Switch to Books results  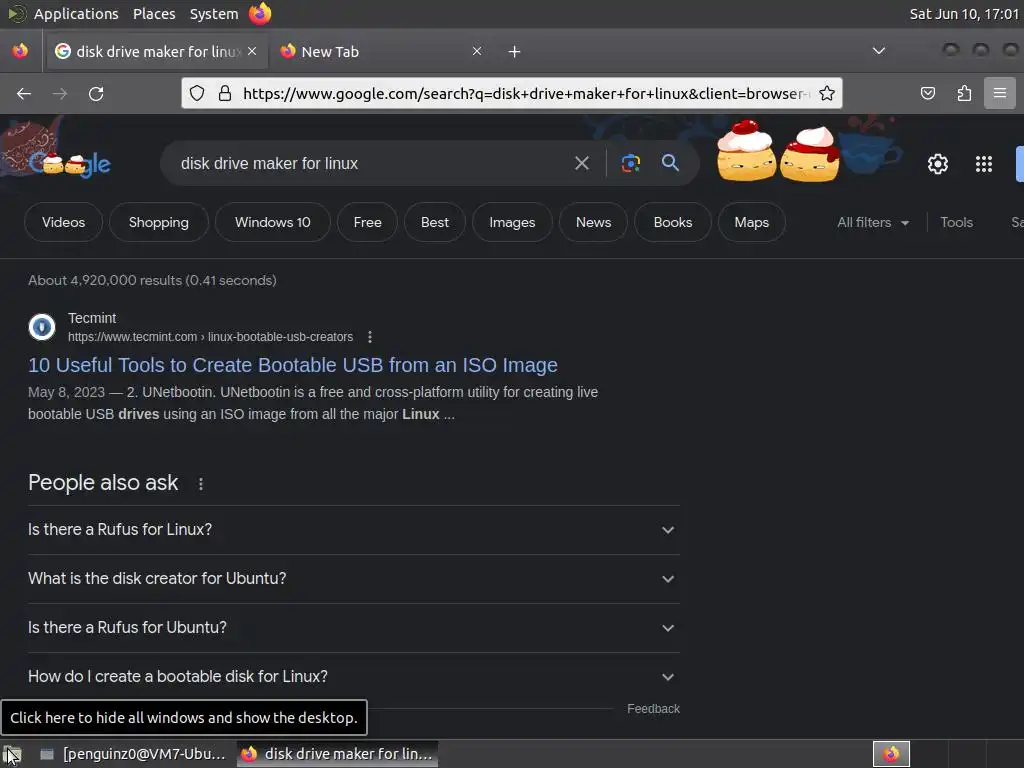pos(673,222)
